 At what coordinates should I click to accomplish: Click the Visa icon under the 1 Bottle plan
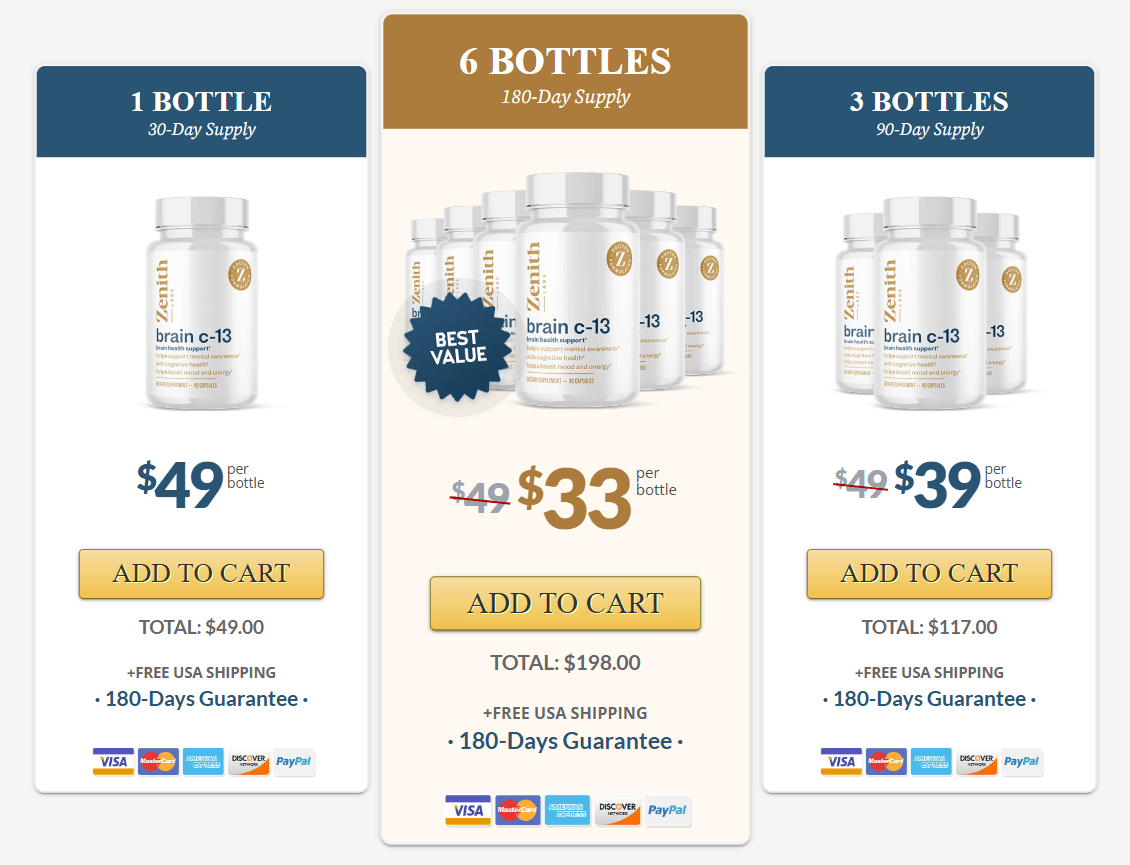(x=113, y=761)
